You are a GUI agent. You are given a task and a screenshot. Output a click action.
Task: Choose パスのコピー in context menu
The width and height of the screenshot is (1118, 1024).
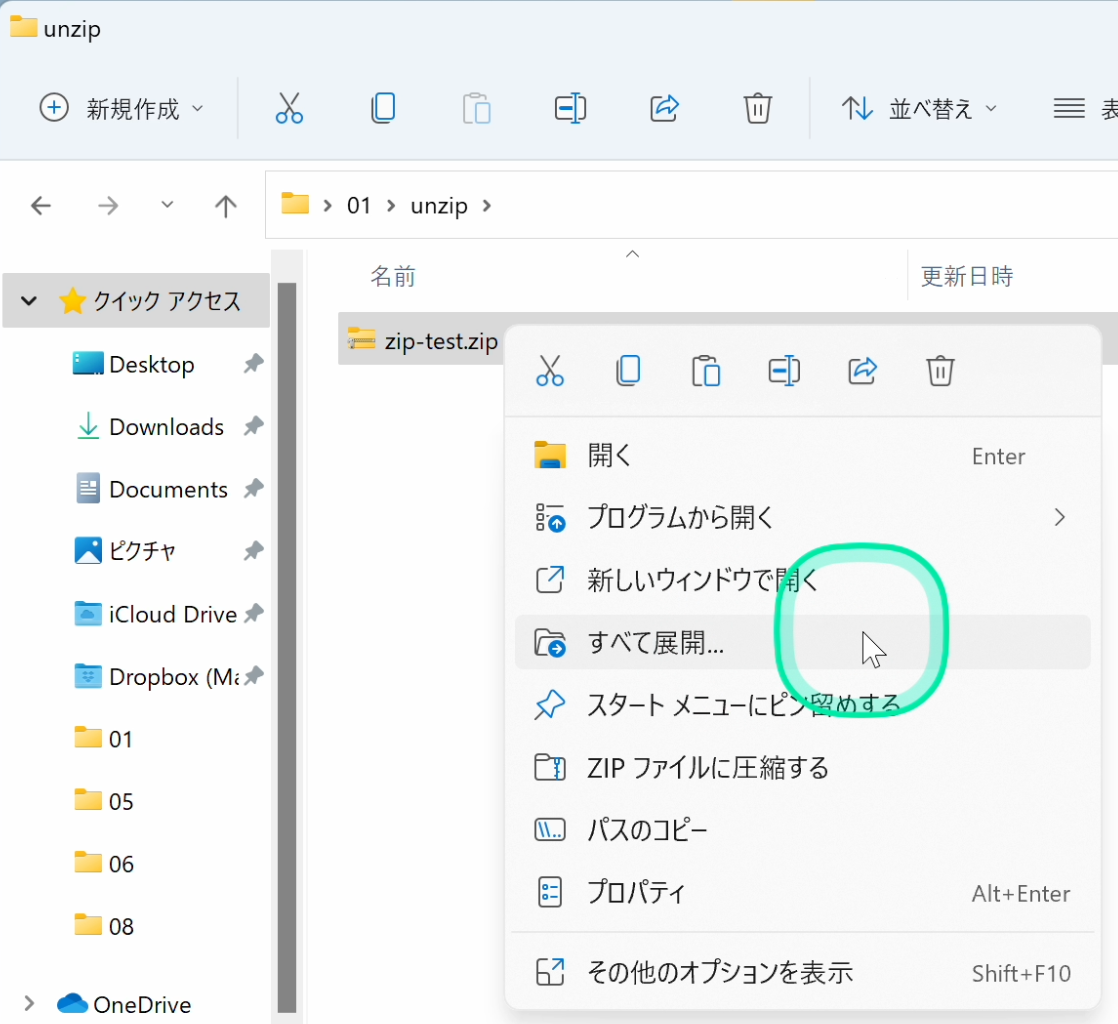point(803,829)
